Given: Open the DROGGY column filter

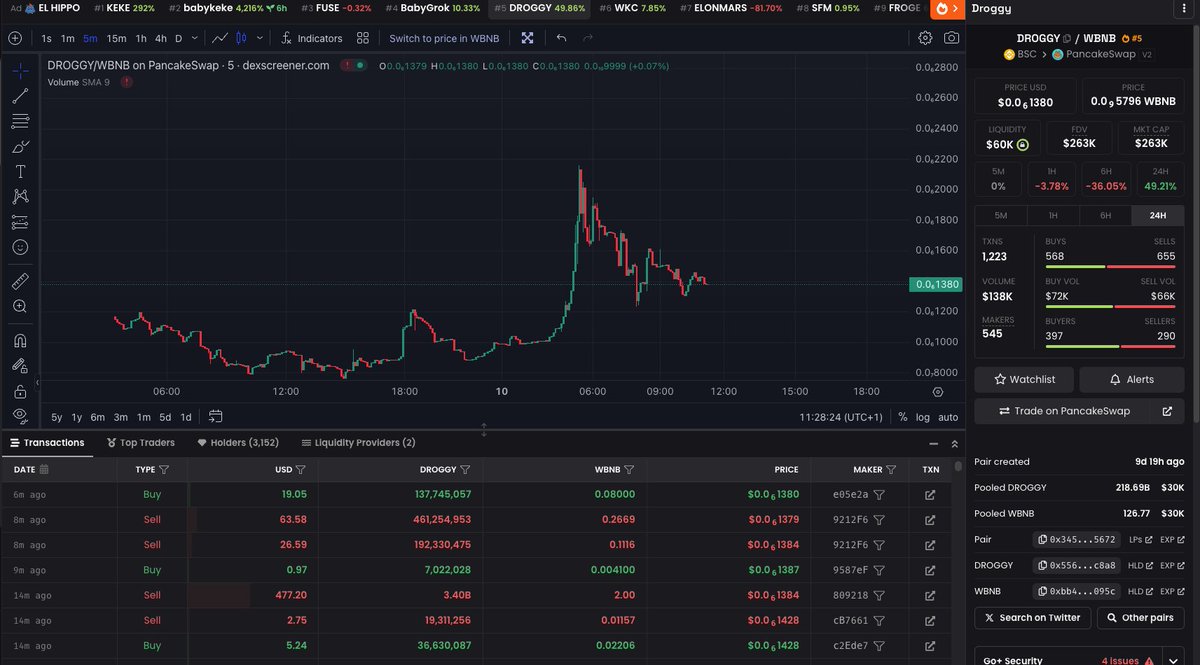Looking at the screenshot, I should (465, 469).
